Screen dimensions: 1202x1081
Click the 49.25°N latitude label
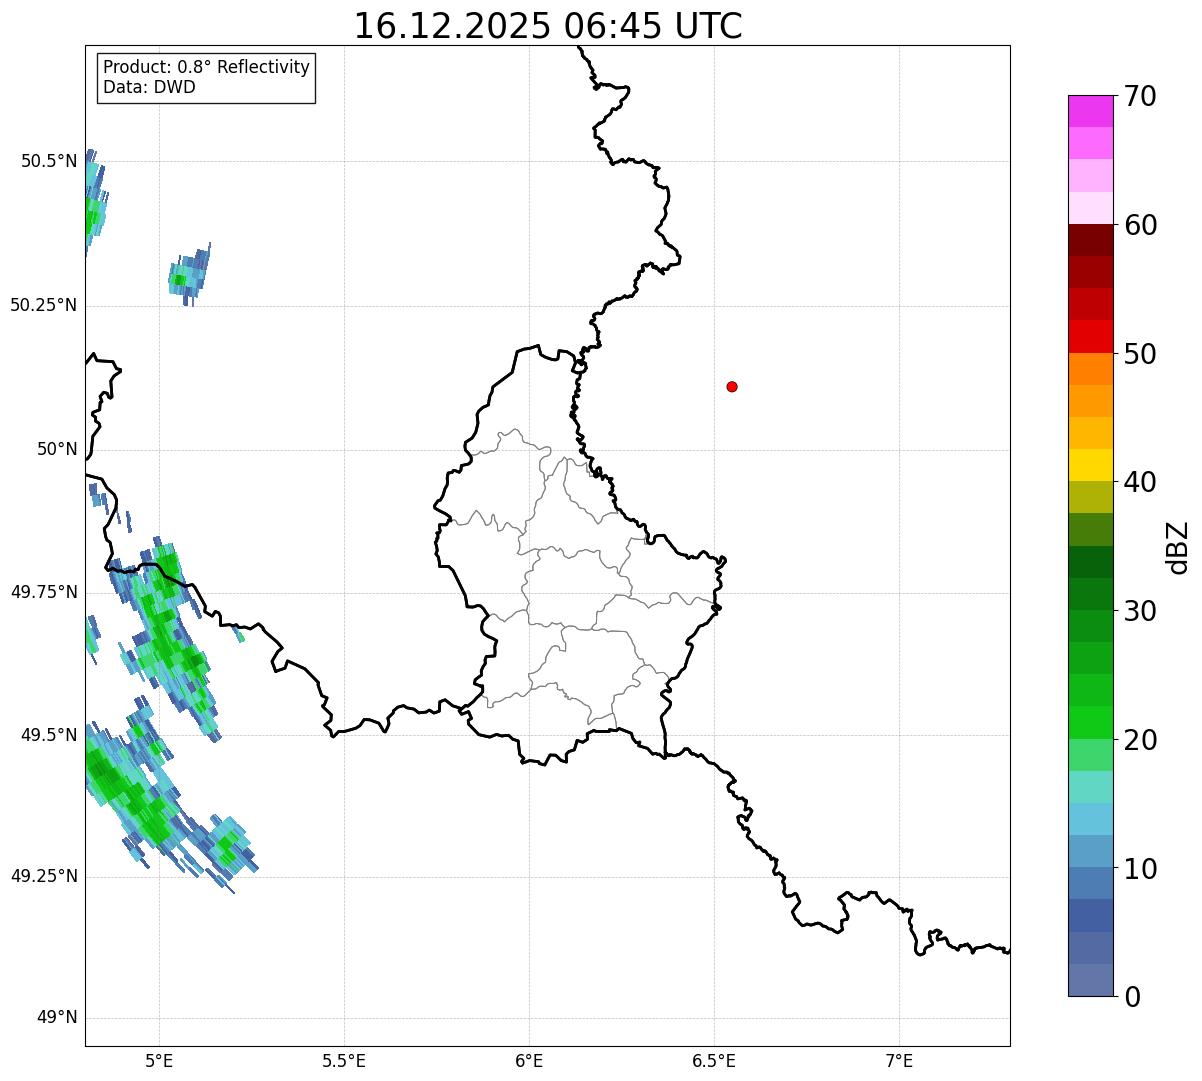pyautogui.click(x=44, y=876)
